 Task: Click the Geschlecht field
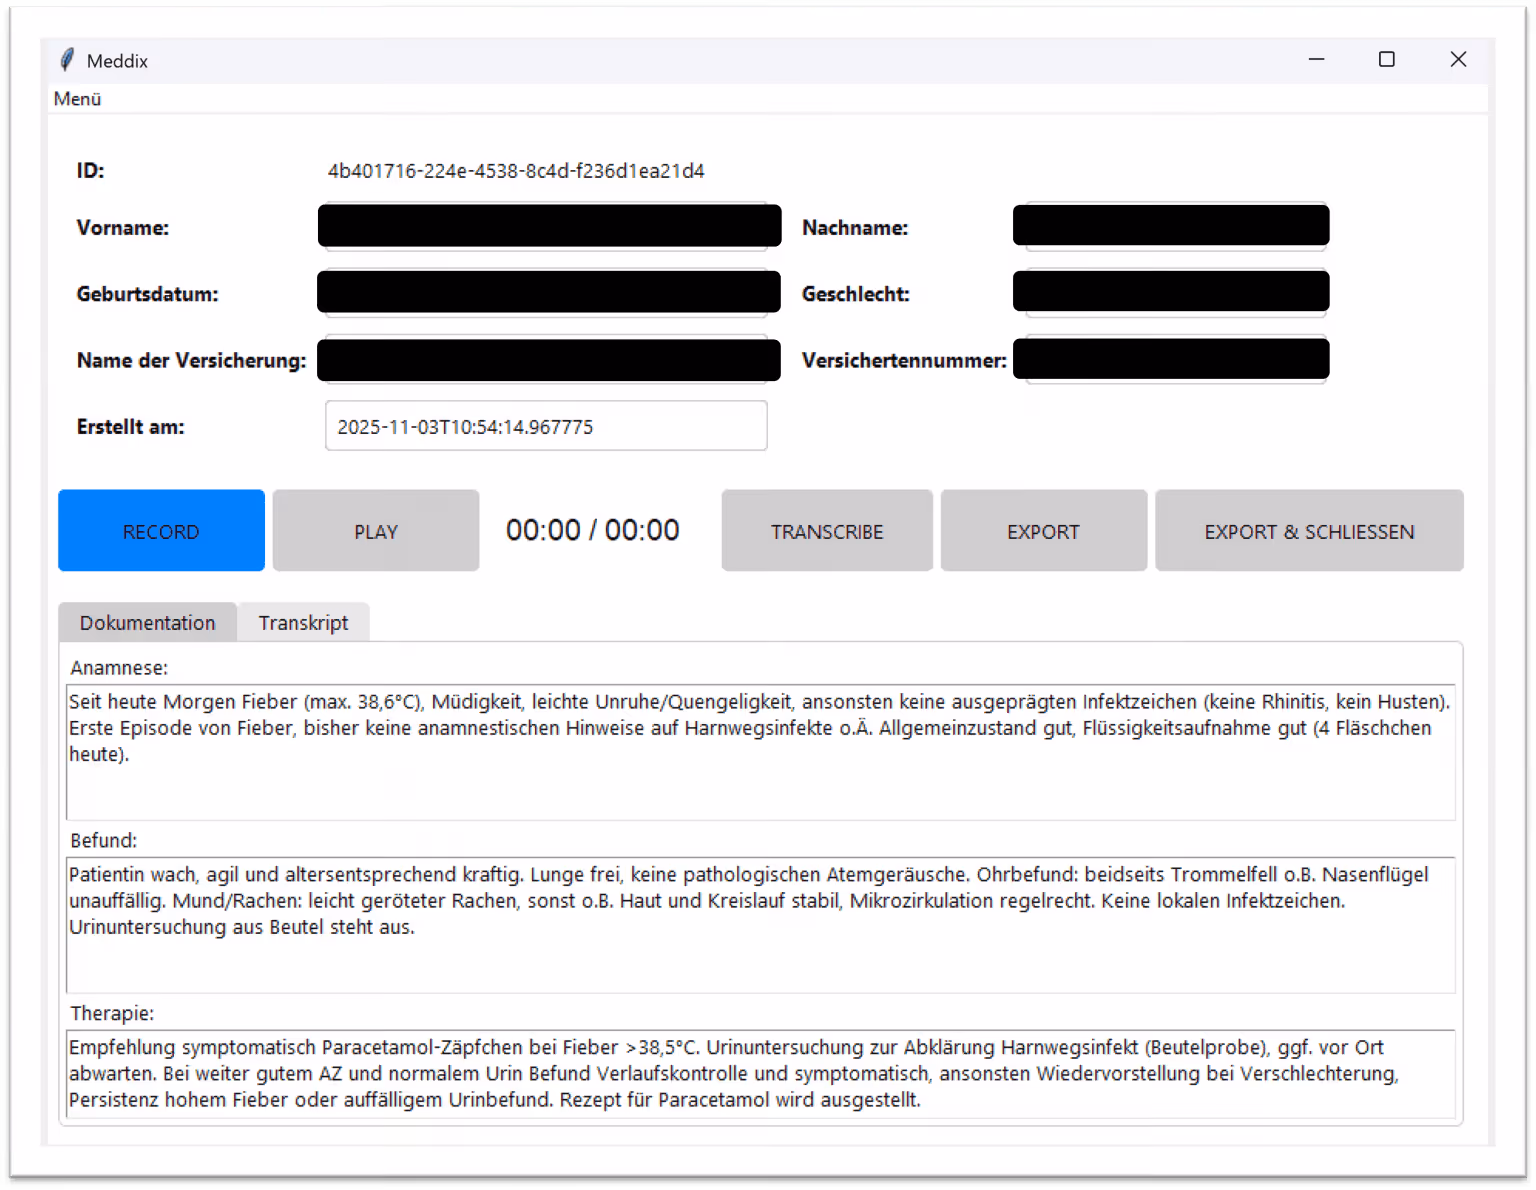[1170, 292]
